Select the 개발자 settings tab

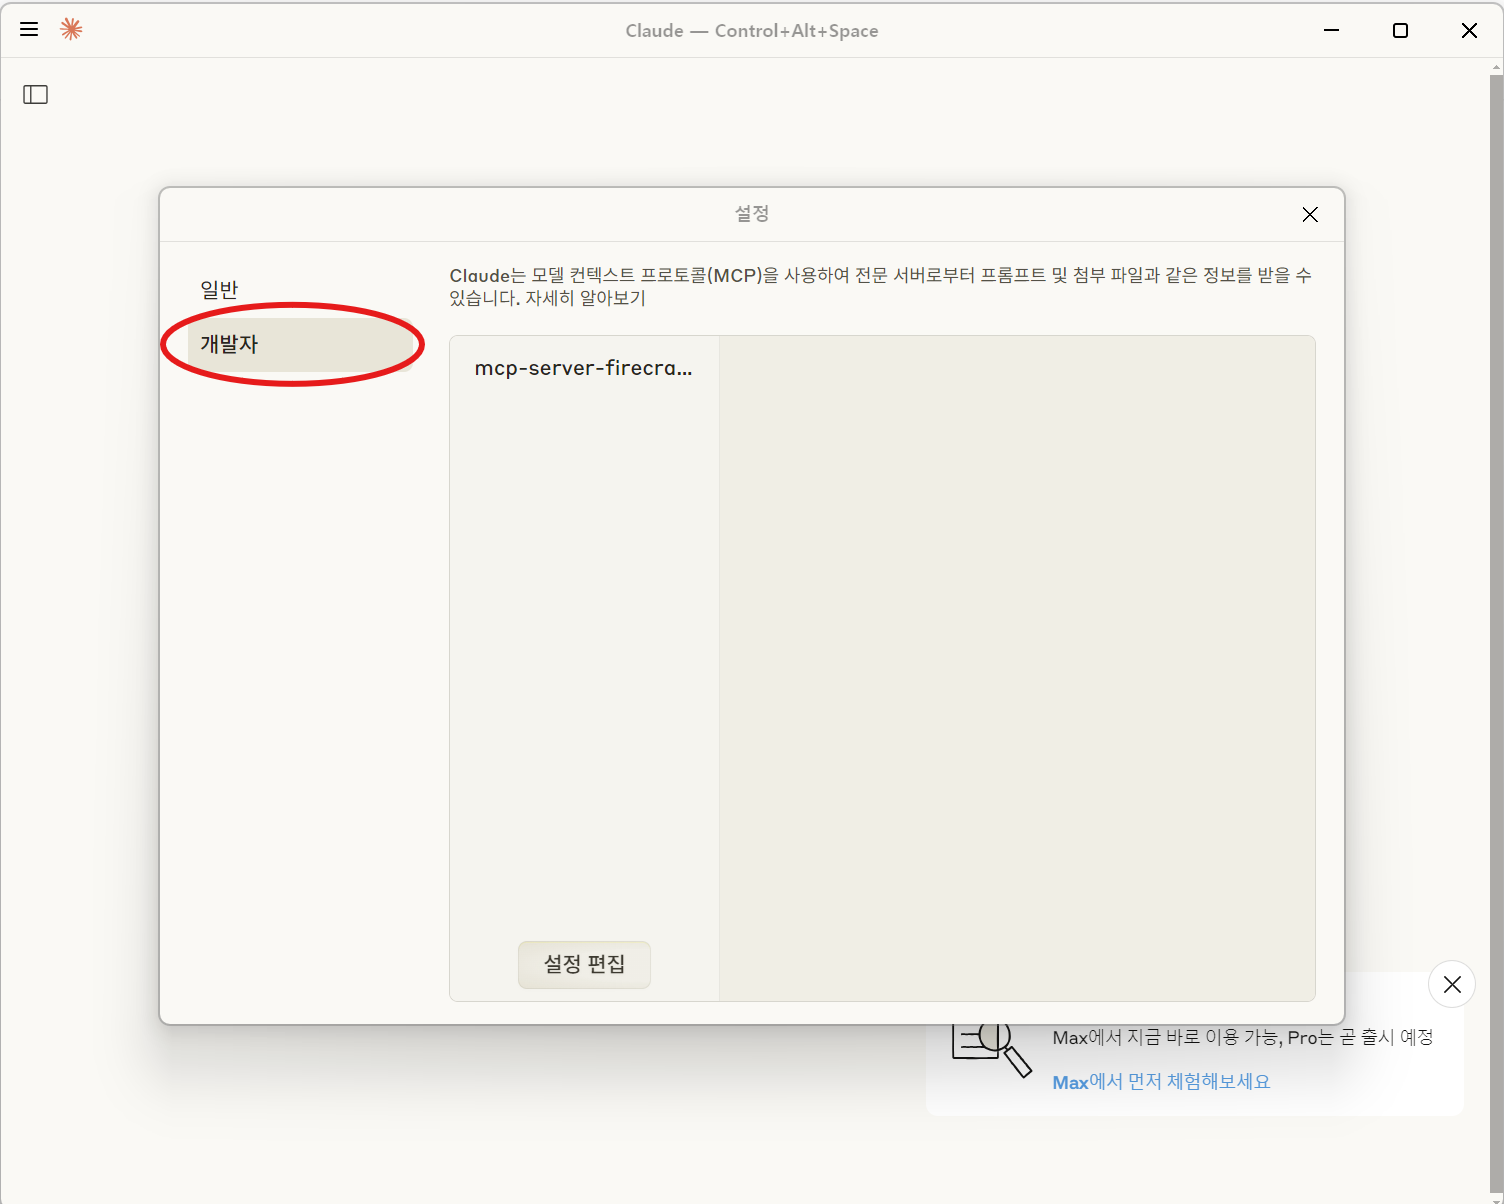(x=300, y=344)
